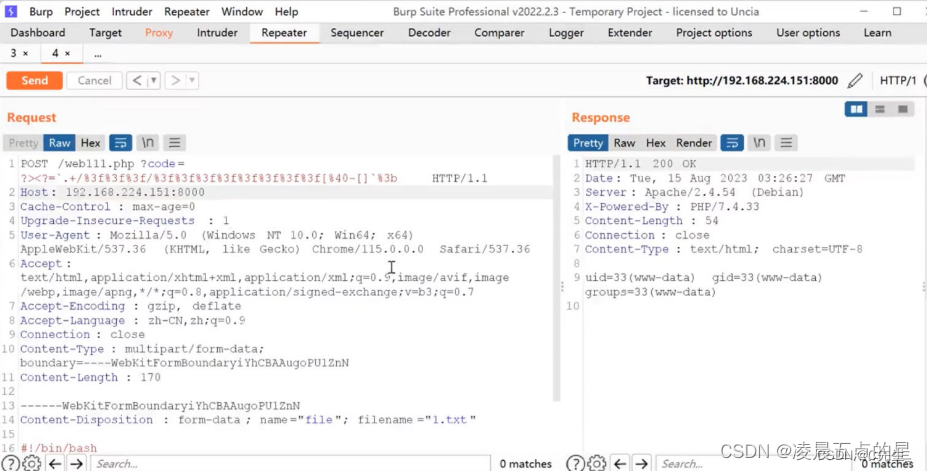Toggle non-printable characters in Request panel

click(147, 142)
